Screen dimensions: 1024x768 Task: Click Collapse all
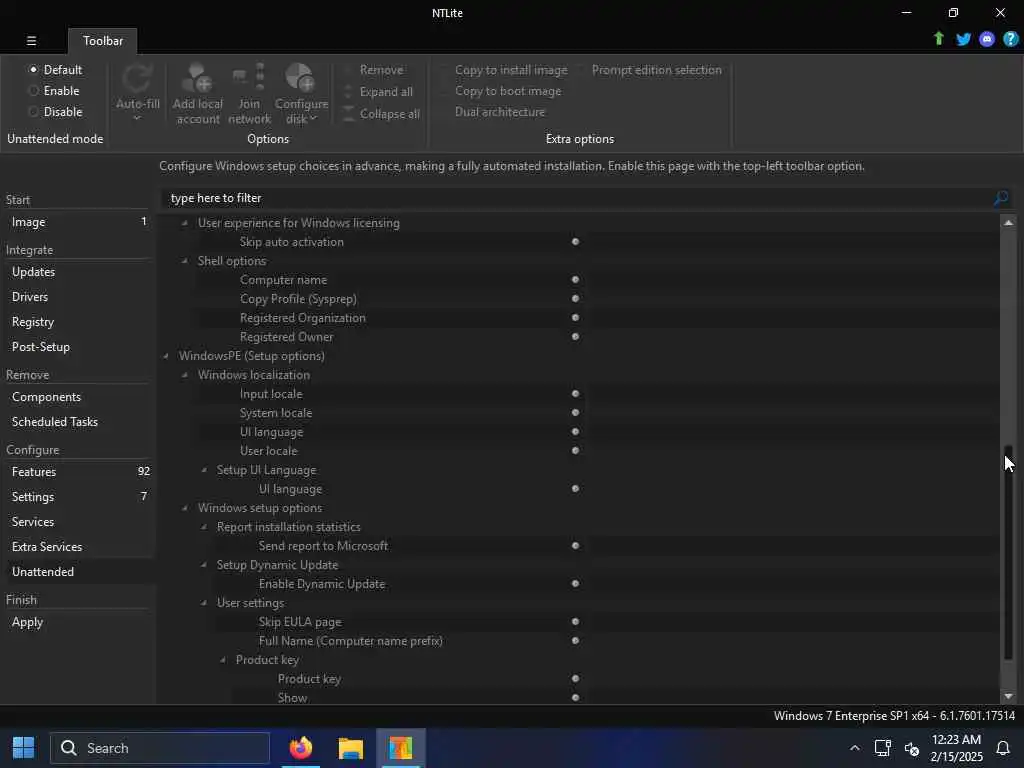coord(382,114)
